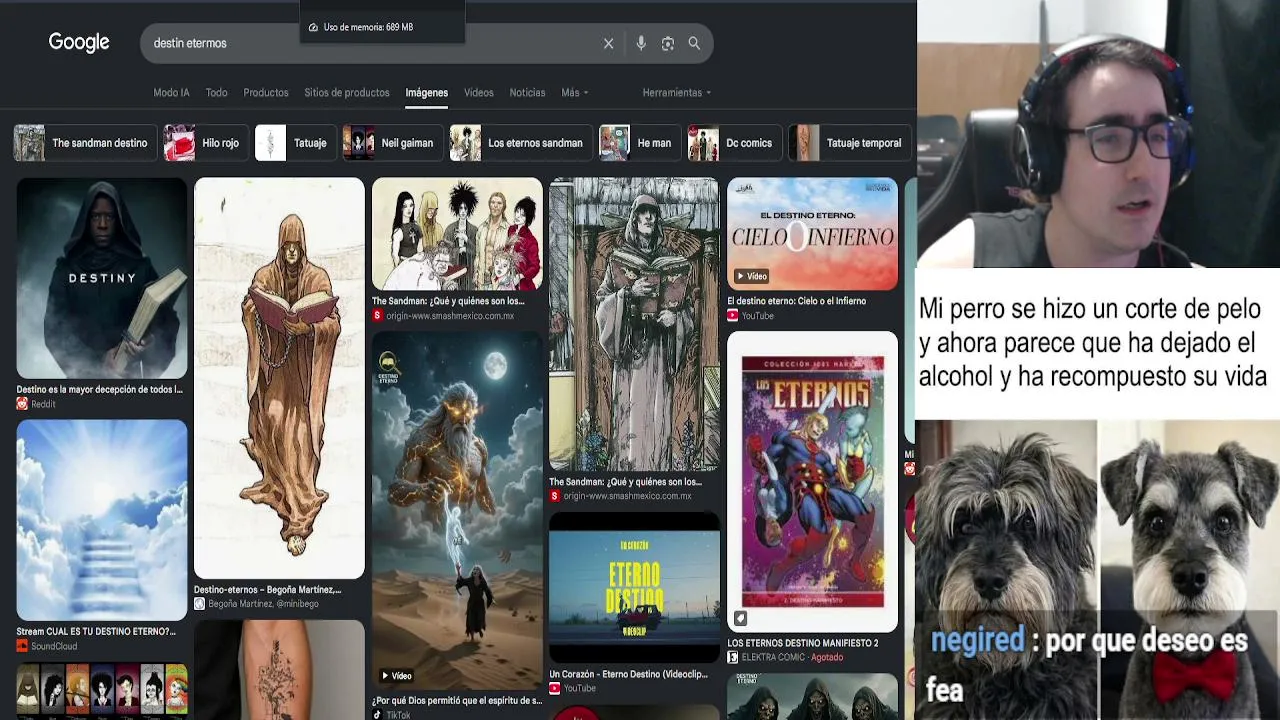The height and width of the screenshot is (720, 1280).
Task: Open the green-toned hooded figure comic panel
Action: (x=634, y=324)
